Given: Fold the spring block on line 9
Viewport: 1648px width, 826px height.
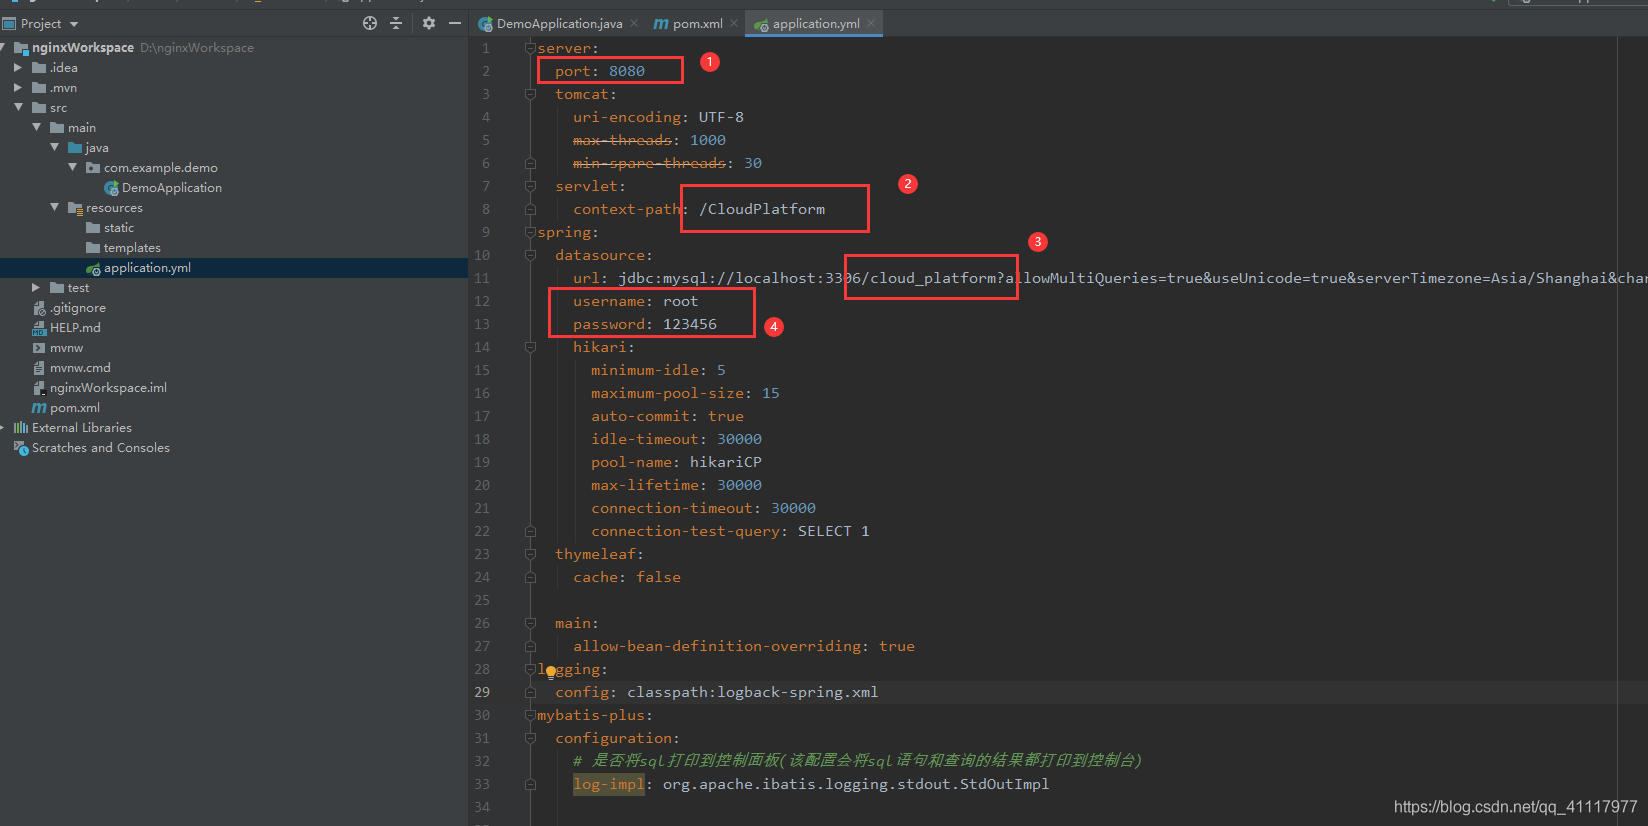Looking at the screenshot, I should [x=530, y=232].
